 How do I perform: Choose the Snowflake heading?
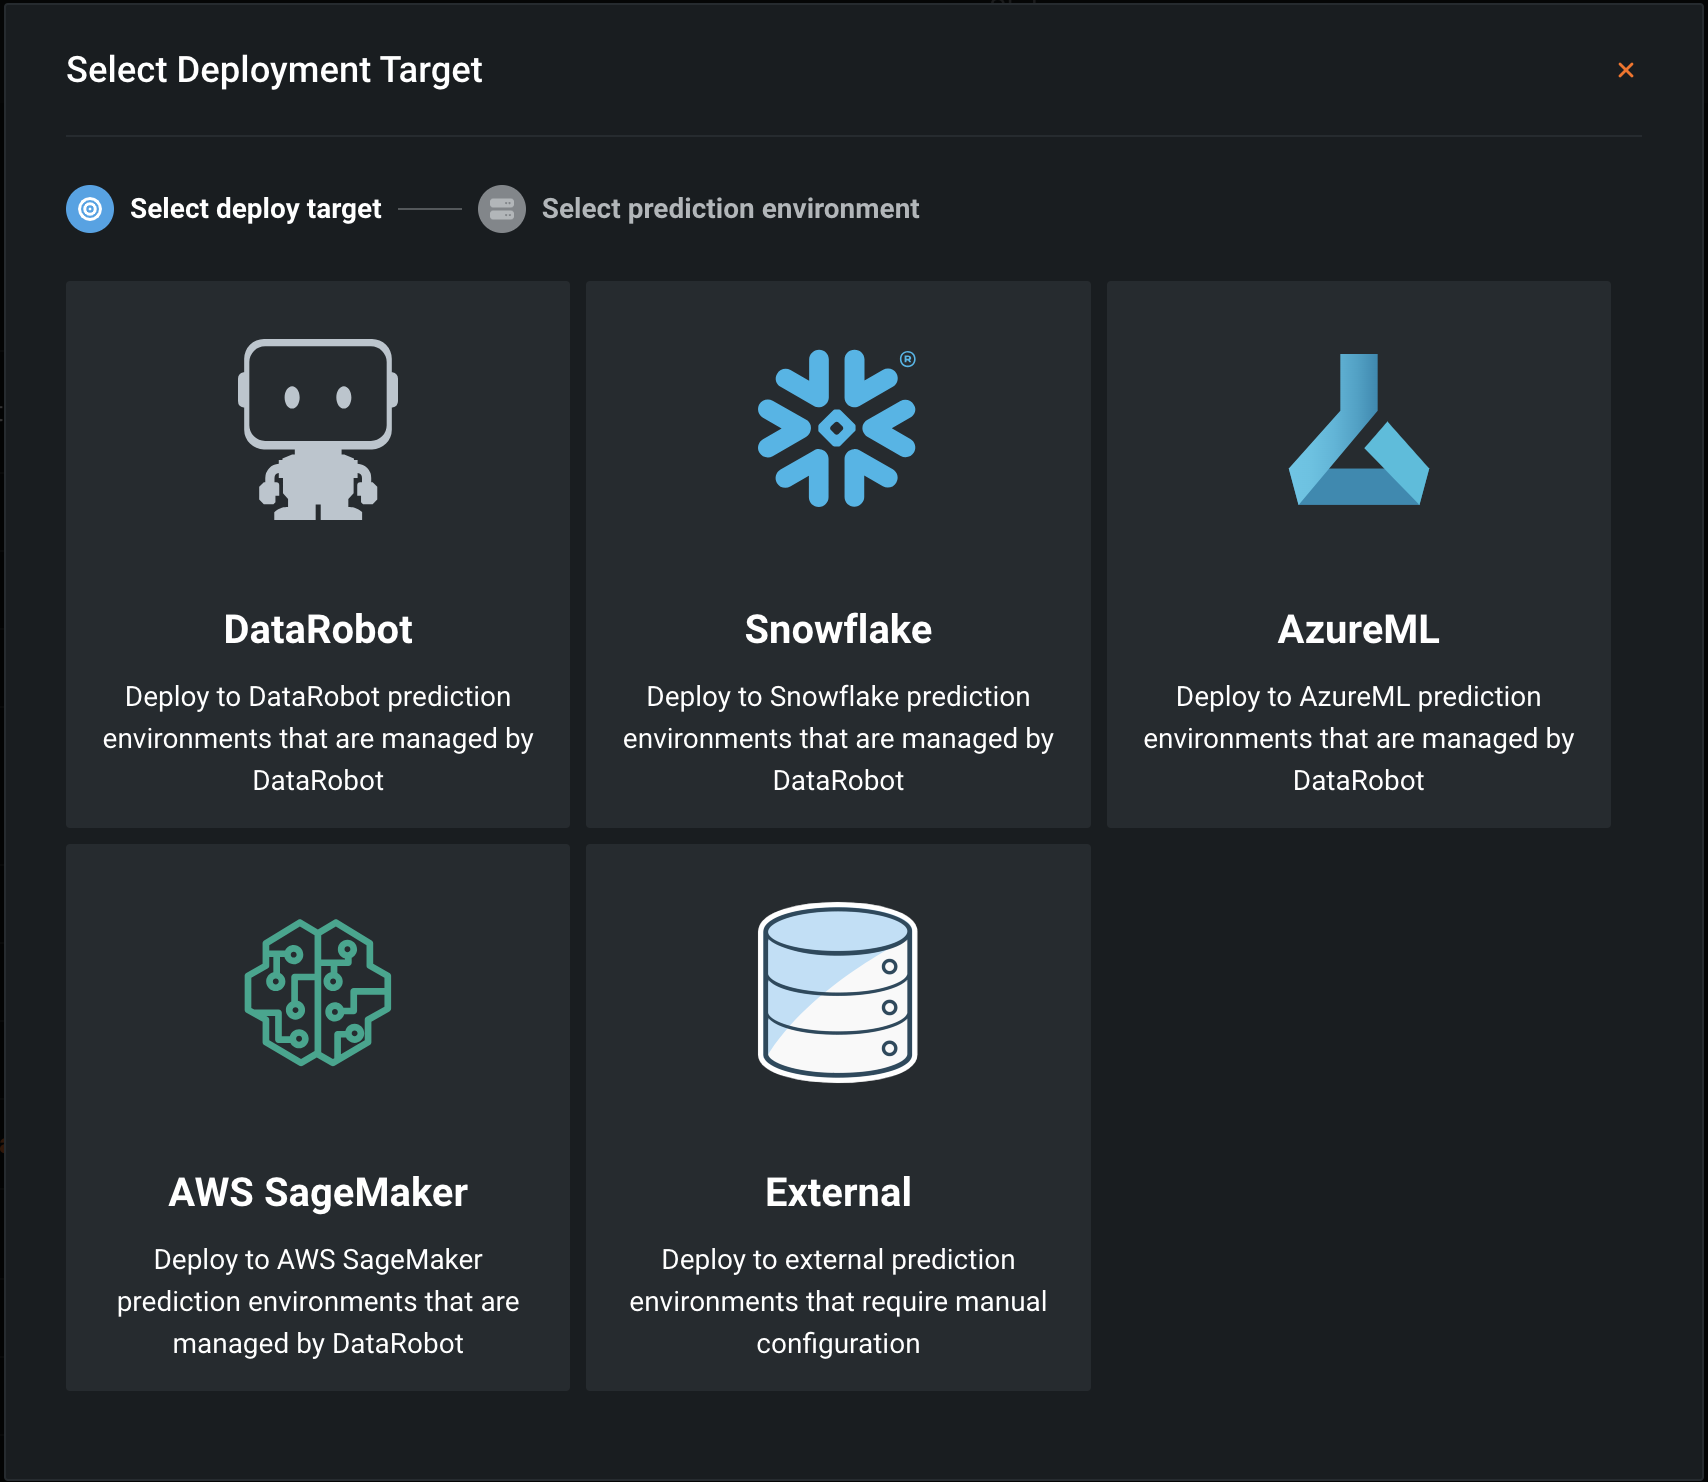click(838, 630)
